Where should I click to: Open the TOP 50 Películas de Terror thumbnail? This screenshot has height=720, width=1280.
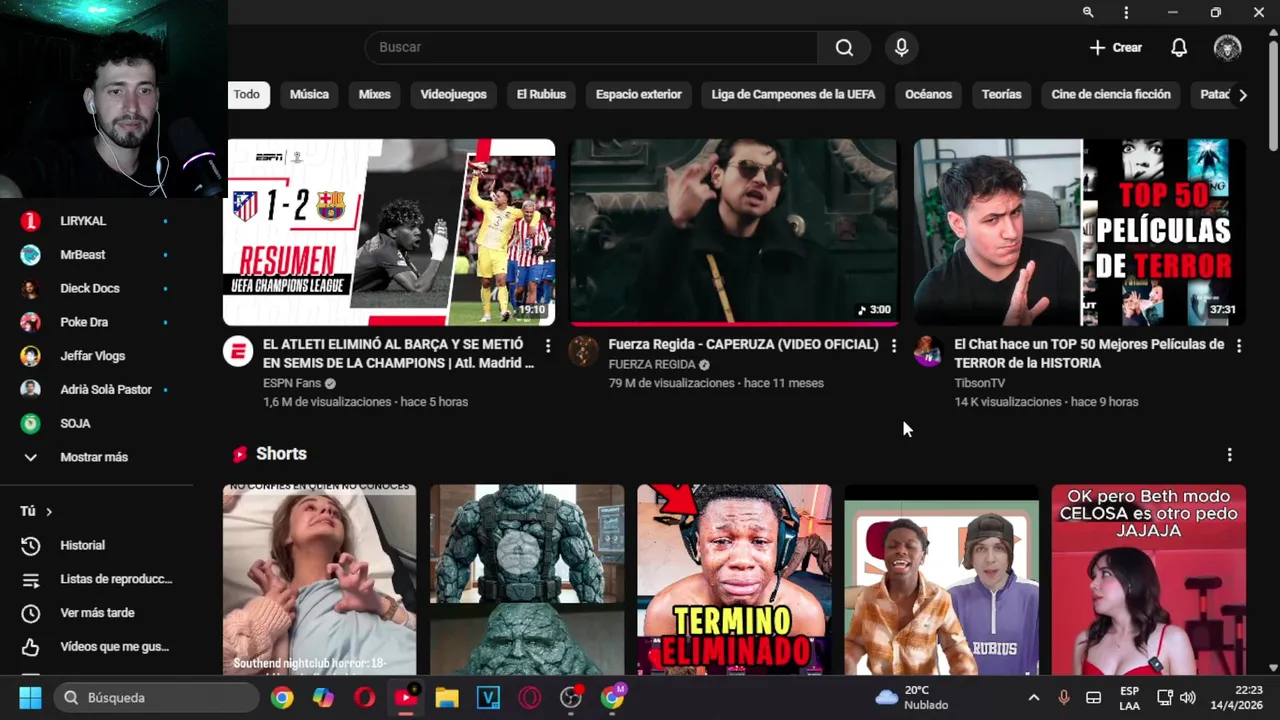[1080, 232]
